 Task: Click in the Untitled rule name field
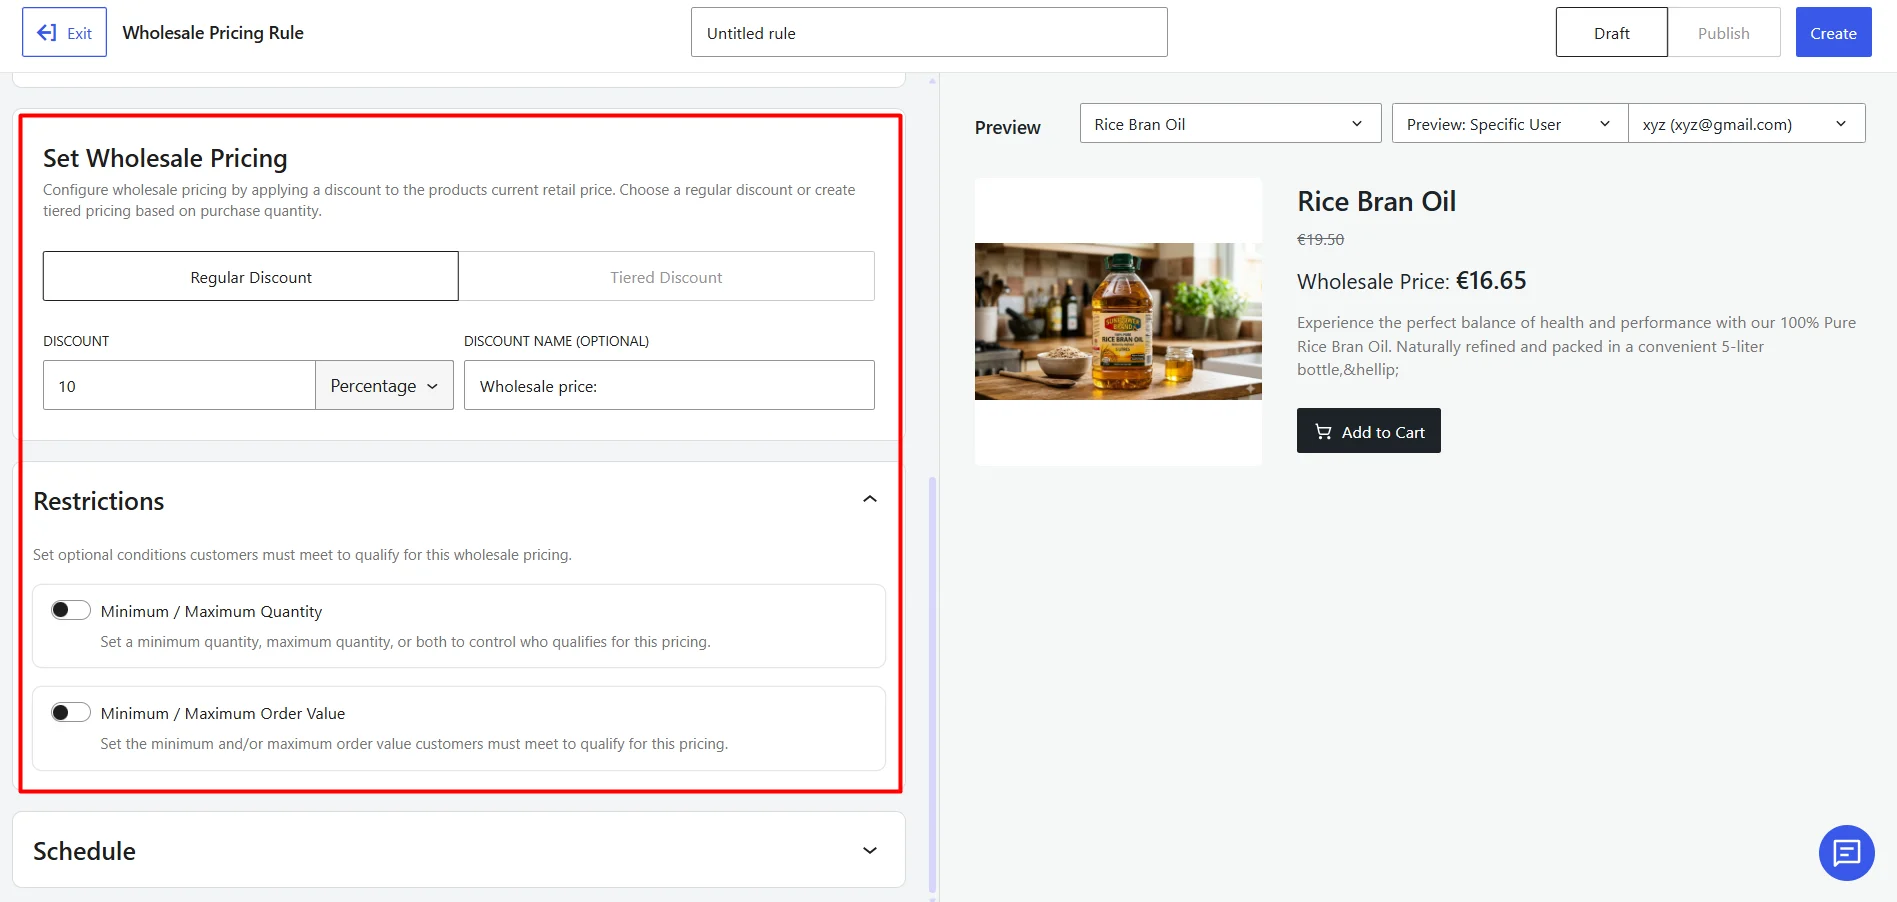pyautogui.click(x=929, y=32)
